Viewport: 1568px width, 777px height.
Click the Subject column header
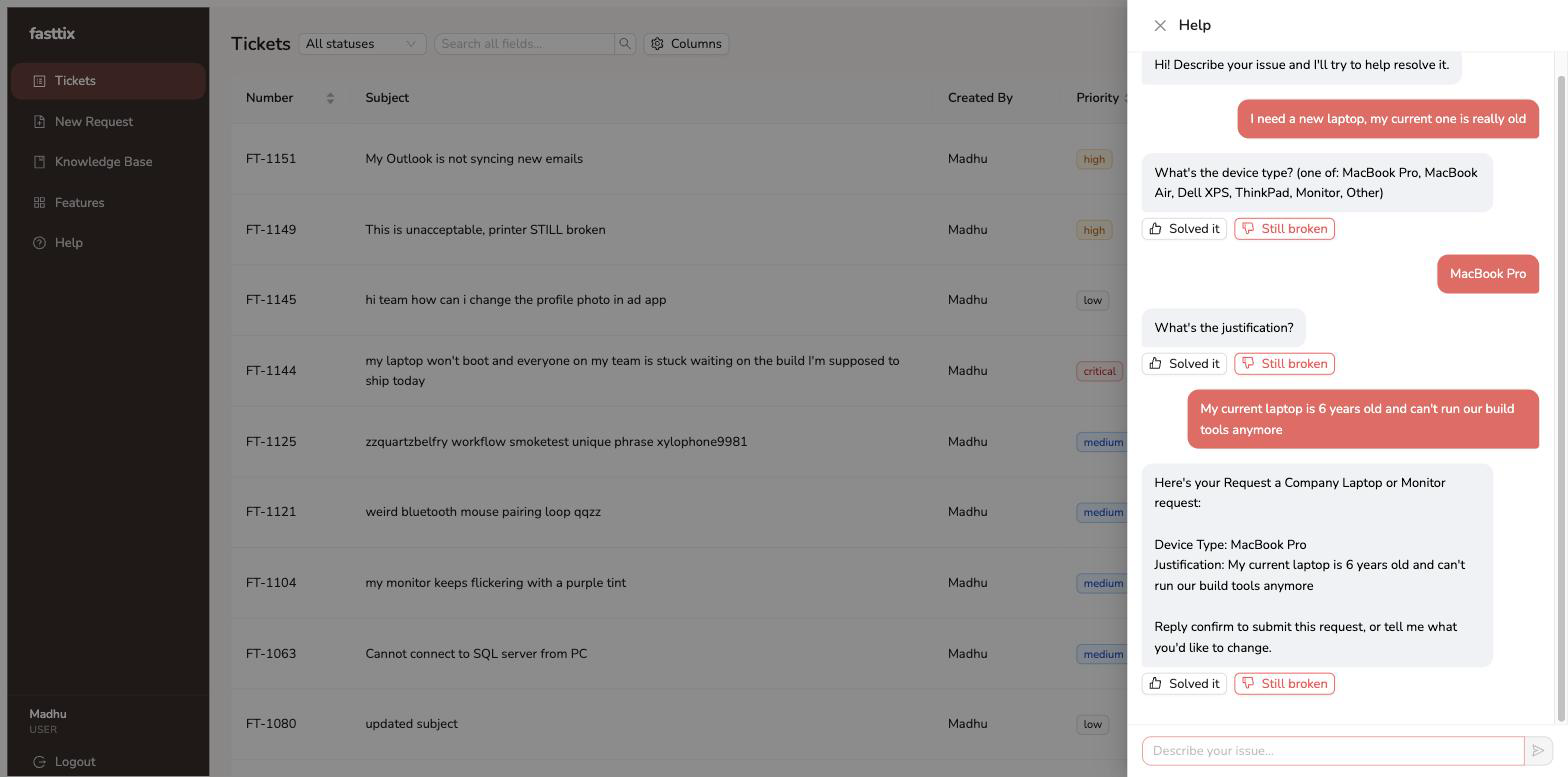click(387, 98)
